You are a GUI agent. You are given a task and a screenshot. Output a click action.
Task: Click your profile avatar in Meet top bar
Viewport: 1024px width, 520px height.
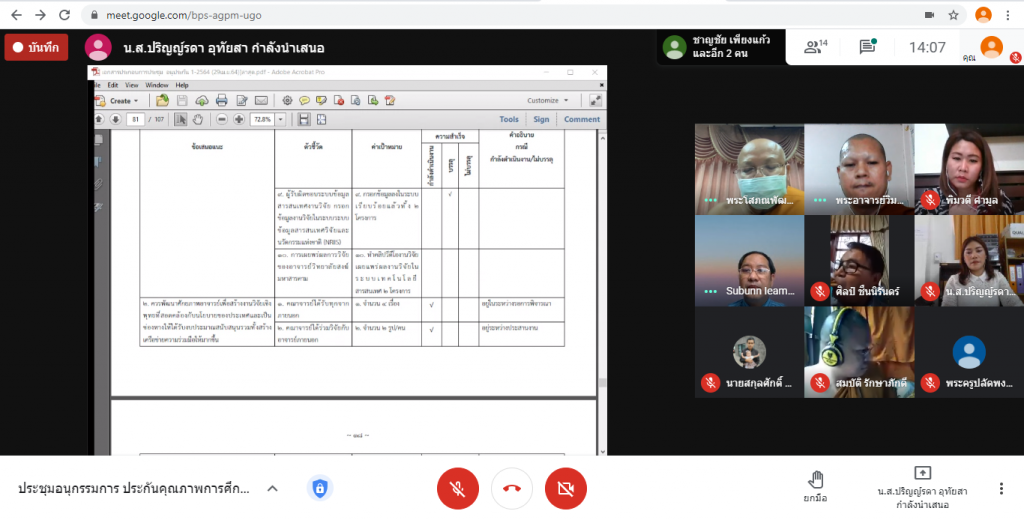pos(991,46)
